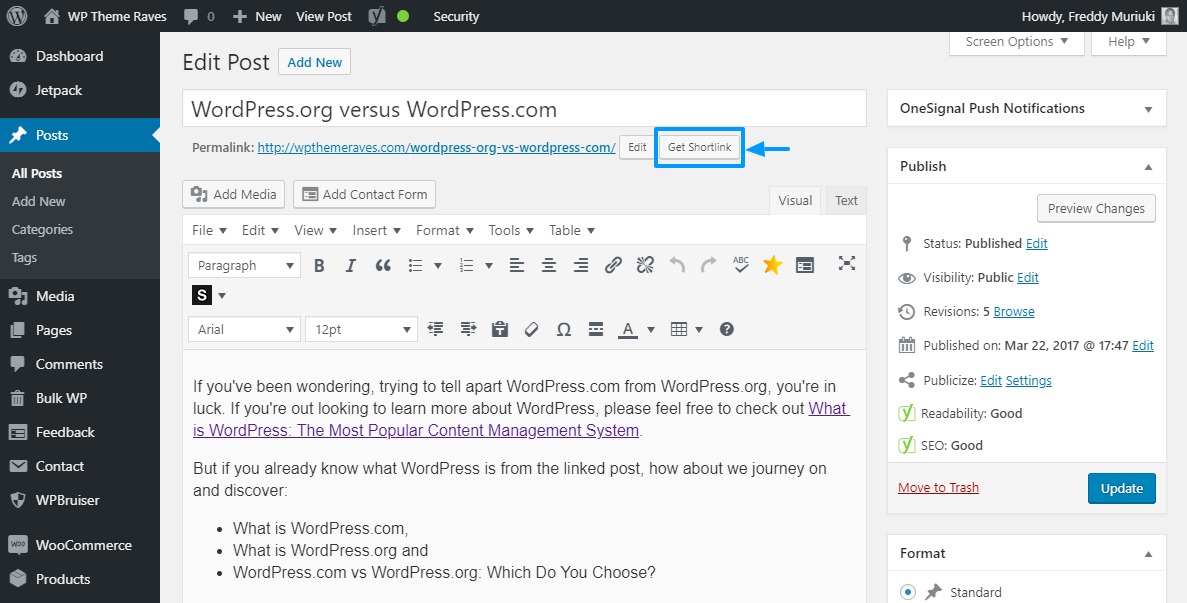Open the 12pt font size dropdown
This screenshot has width=1187, height=603.
[361, 330]
